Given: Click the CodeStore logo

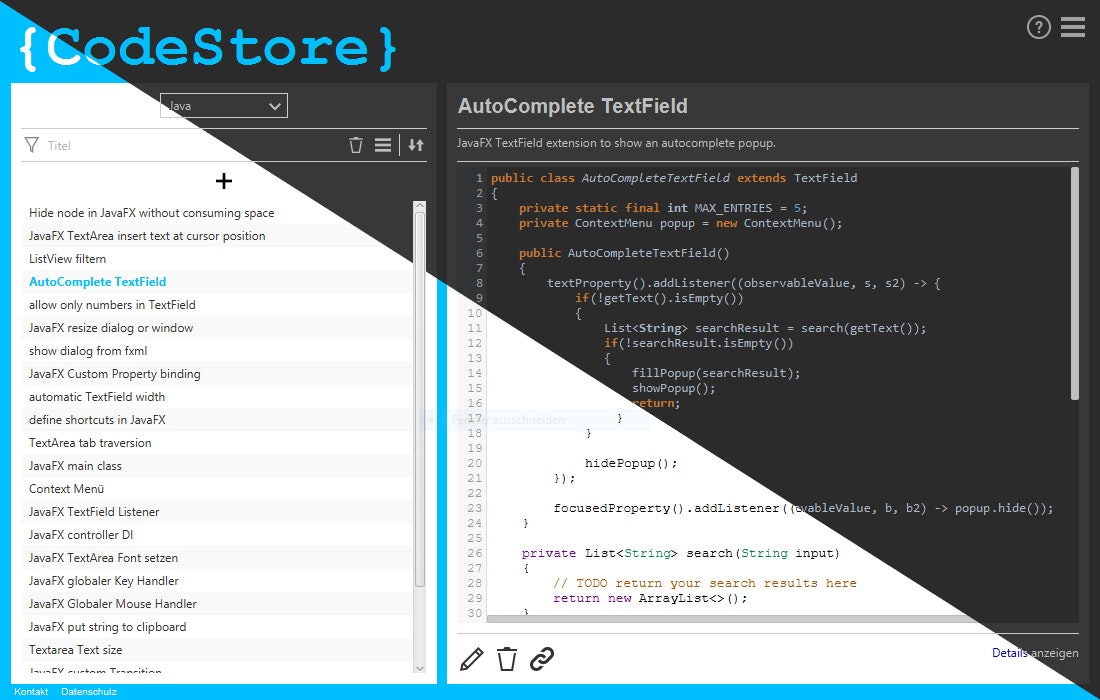Looking at the screenshot, I should pyautogui.click(x=208, y=48).
